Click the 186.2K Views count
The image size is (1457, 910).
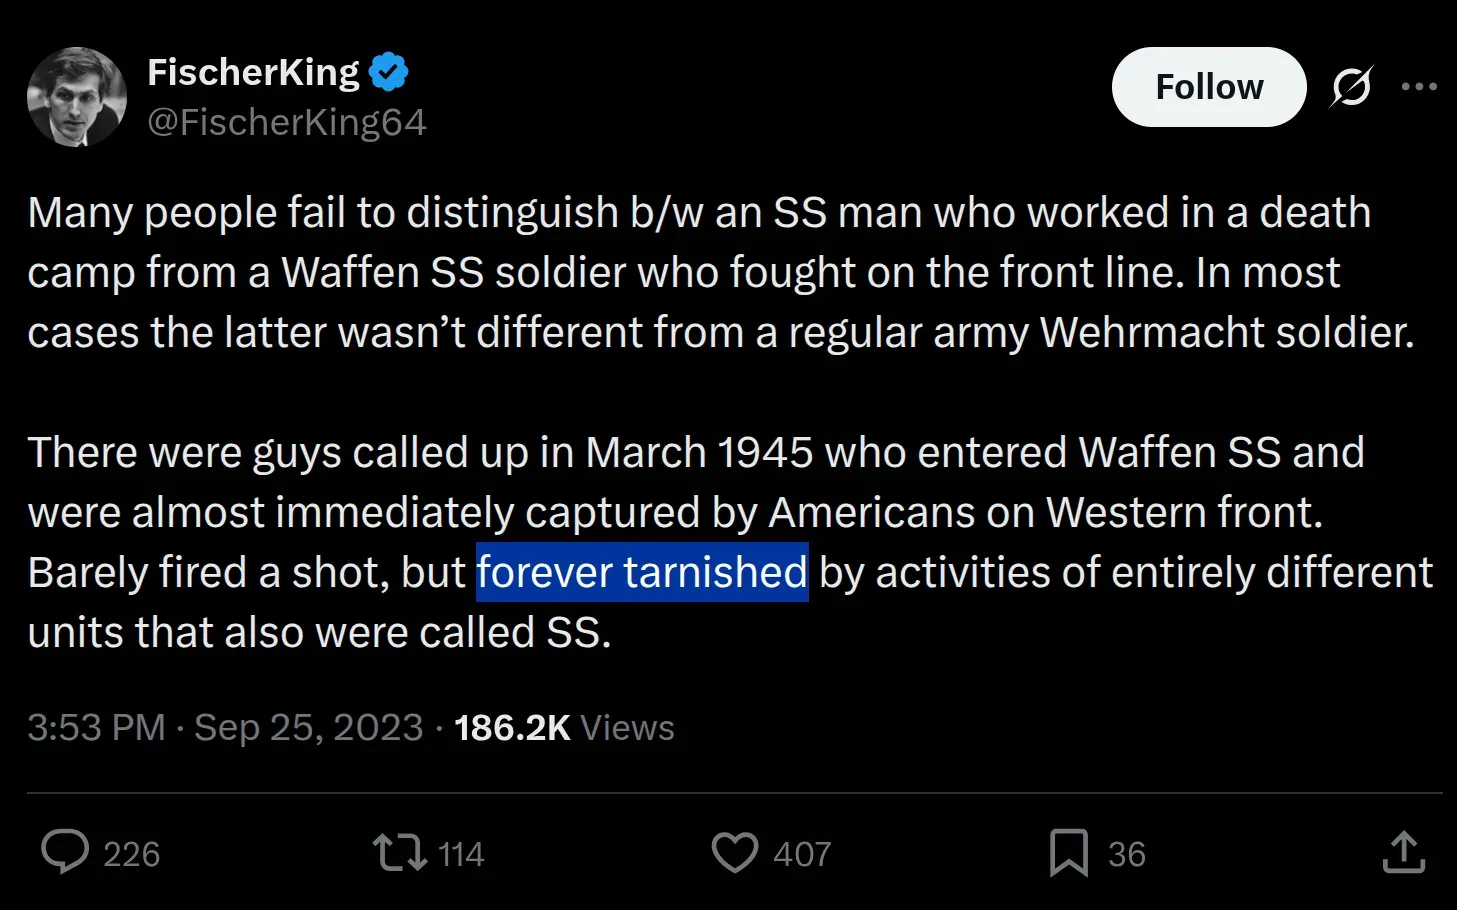click(564, 728)
